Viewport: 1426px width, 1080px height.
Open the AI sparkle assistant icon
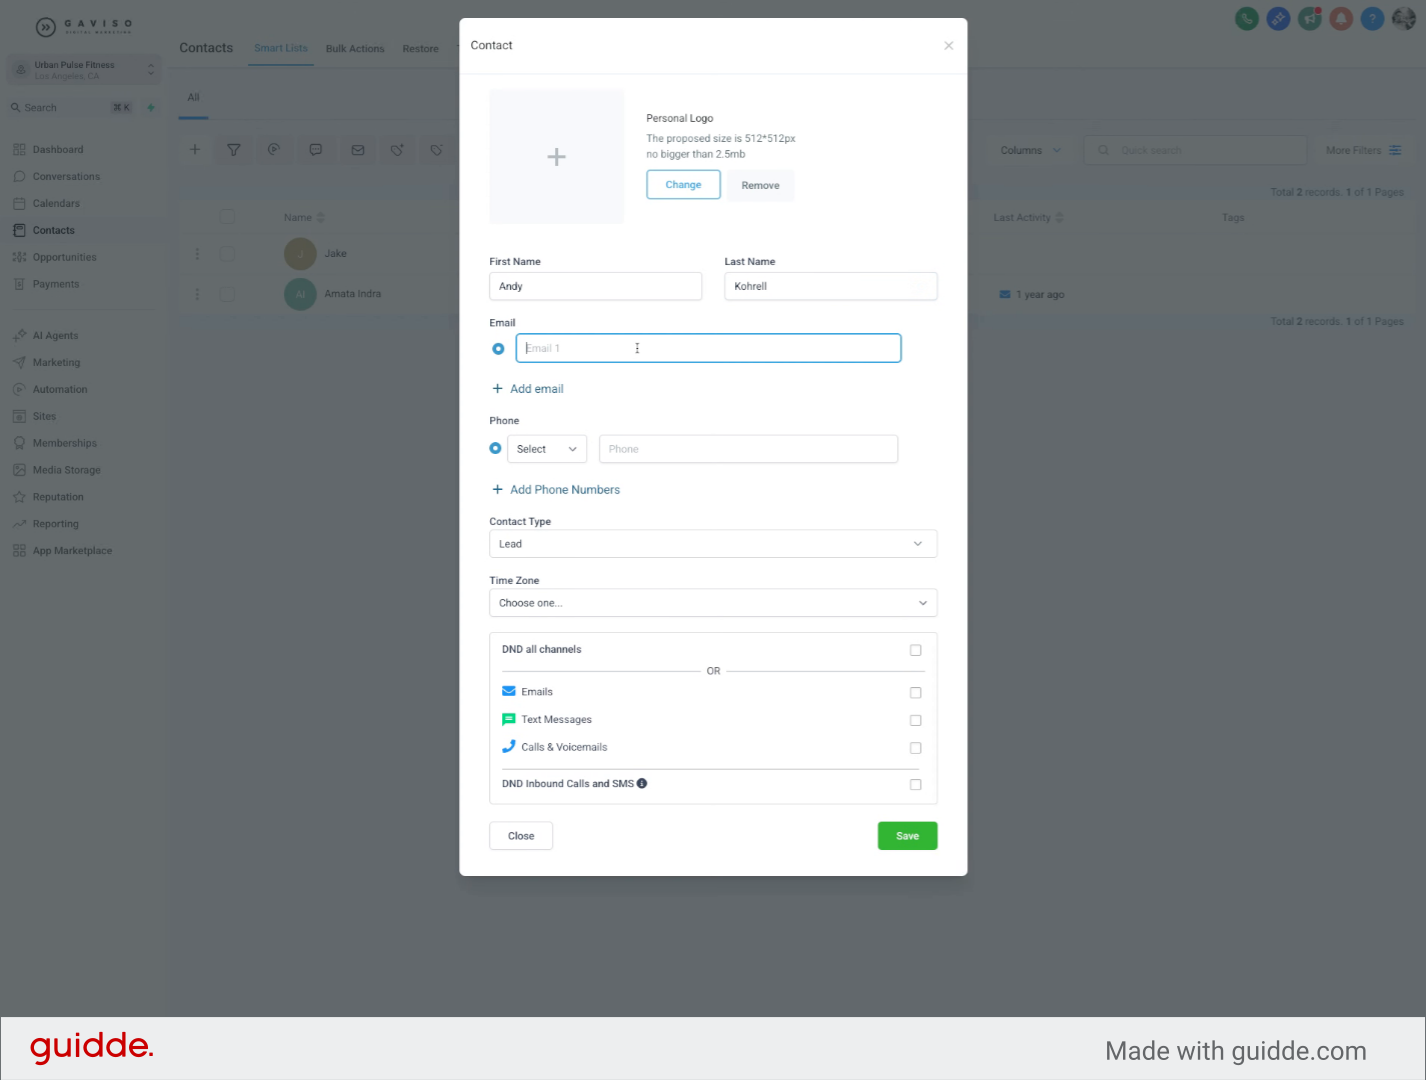(x=1278, y=18)
